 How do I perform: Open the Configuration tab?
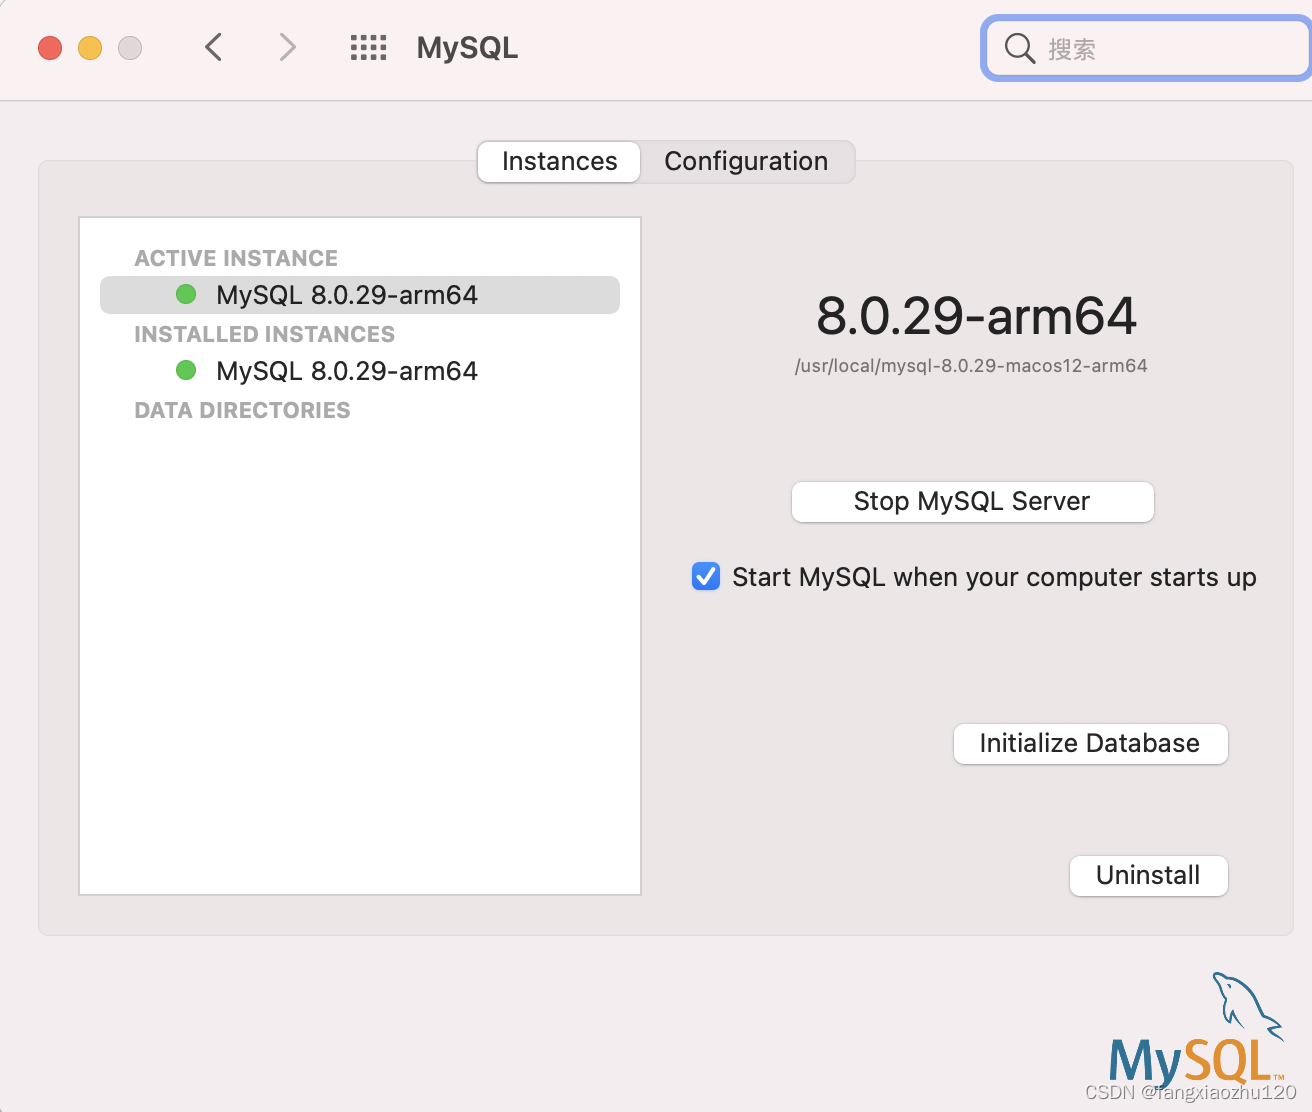coord(746,162)
